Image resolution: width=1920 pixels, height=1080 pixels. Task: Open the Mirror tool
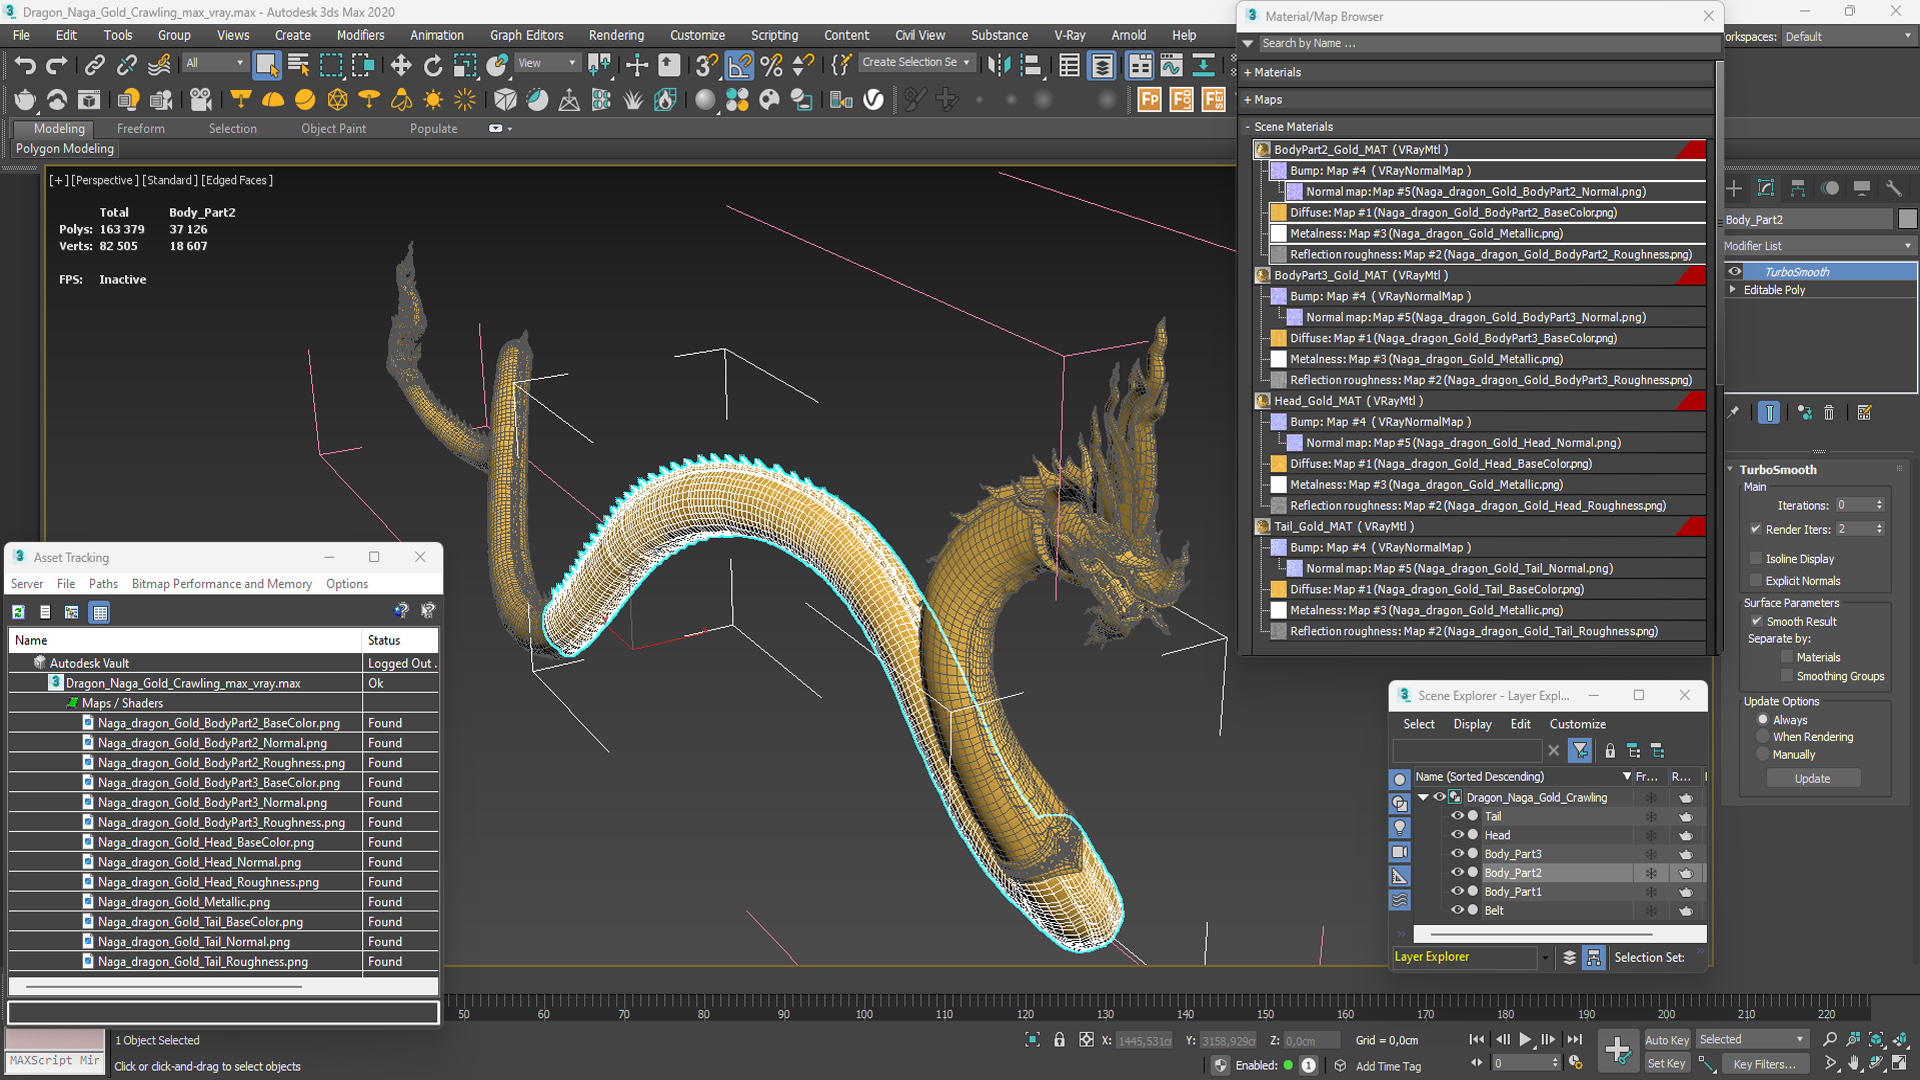(998, 66)
